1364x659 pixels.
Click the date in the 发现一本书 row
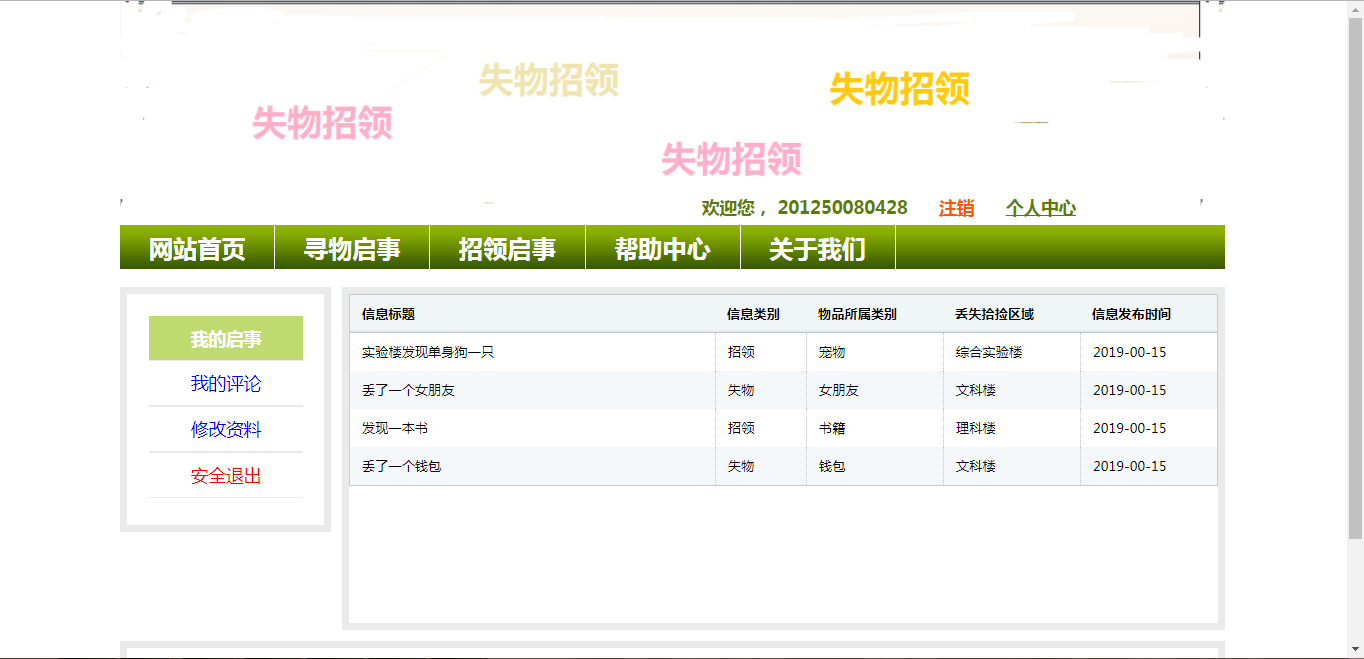point(1129,428)
